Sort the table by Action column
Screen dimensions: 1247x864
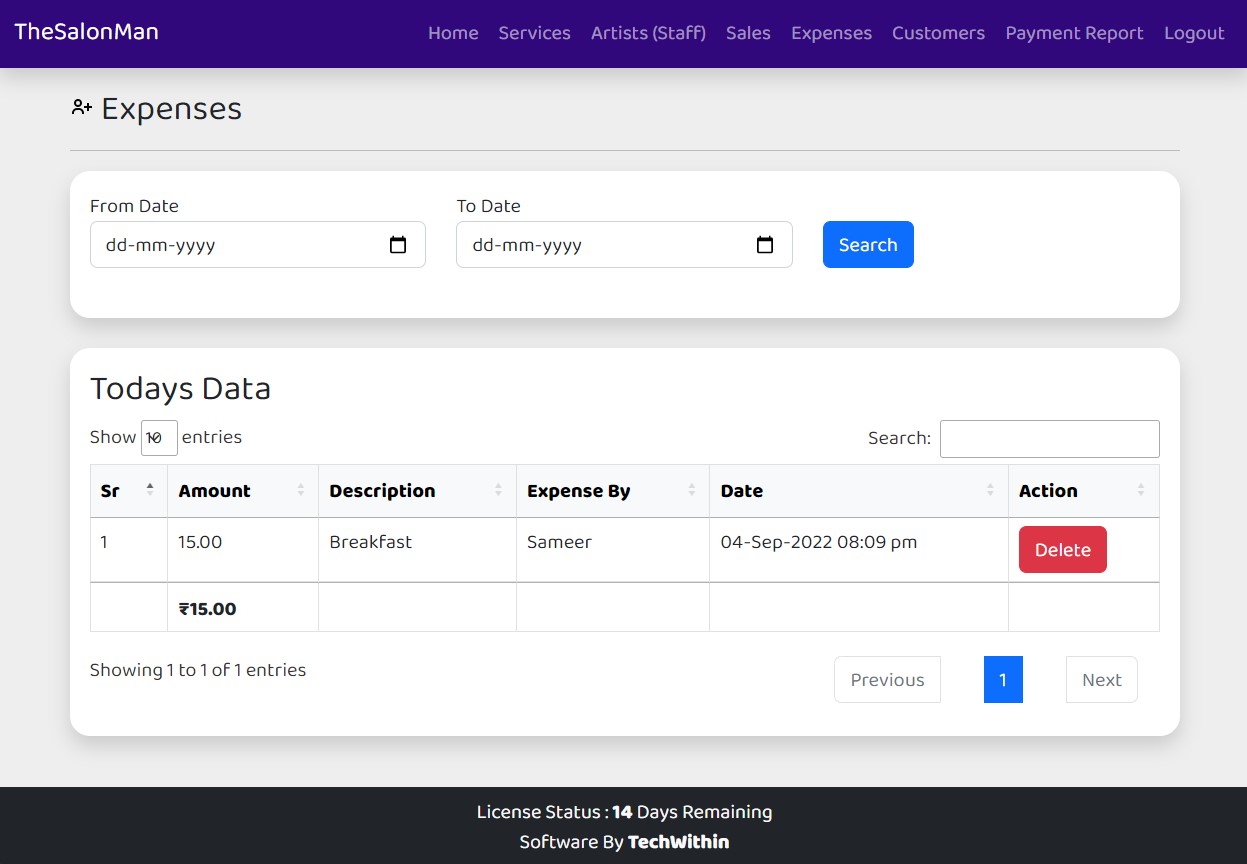tap(1084, 491)
